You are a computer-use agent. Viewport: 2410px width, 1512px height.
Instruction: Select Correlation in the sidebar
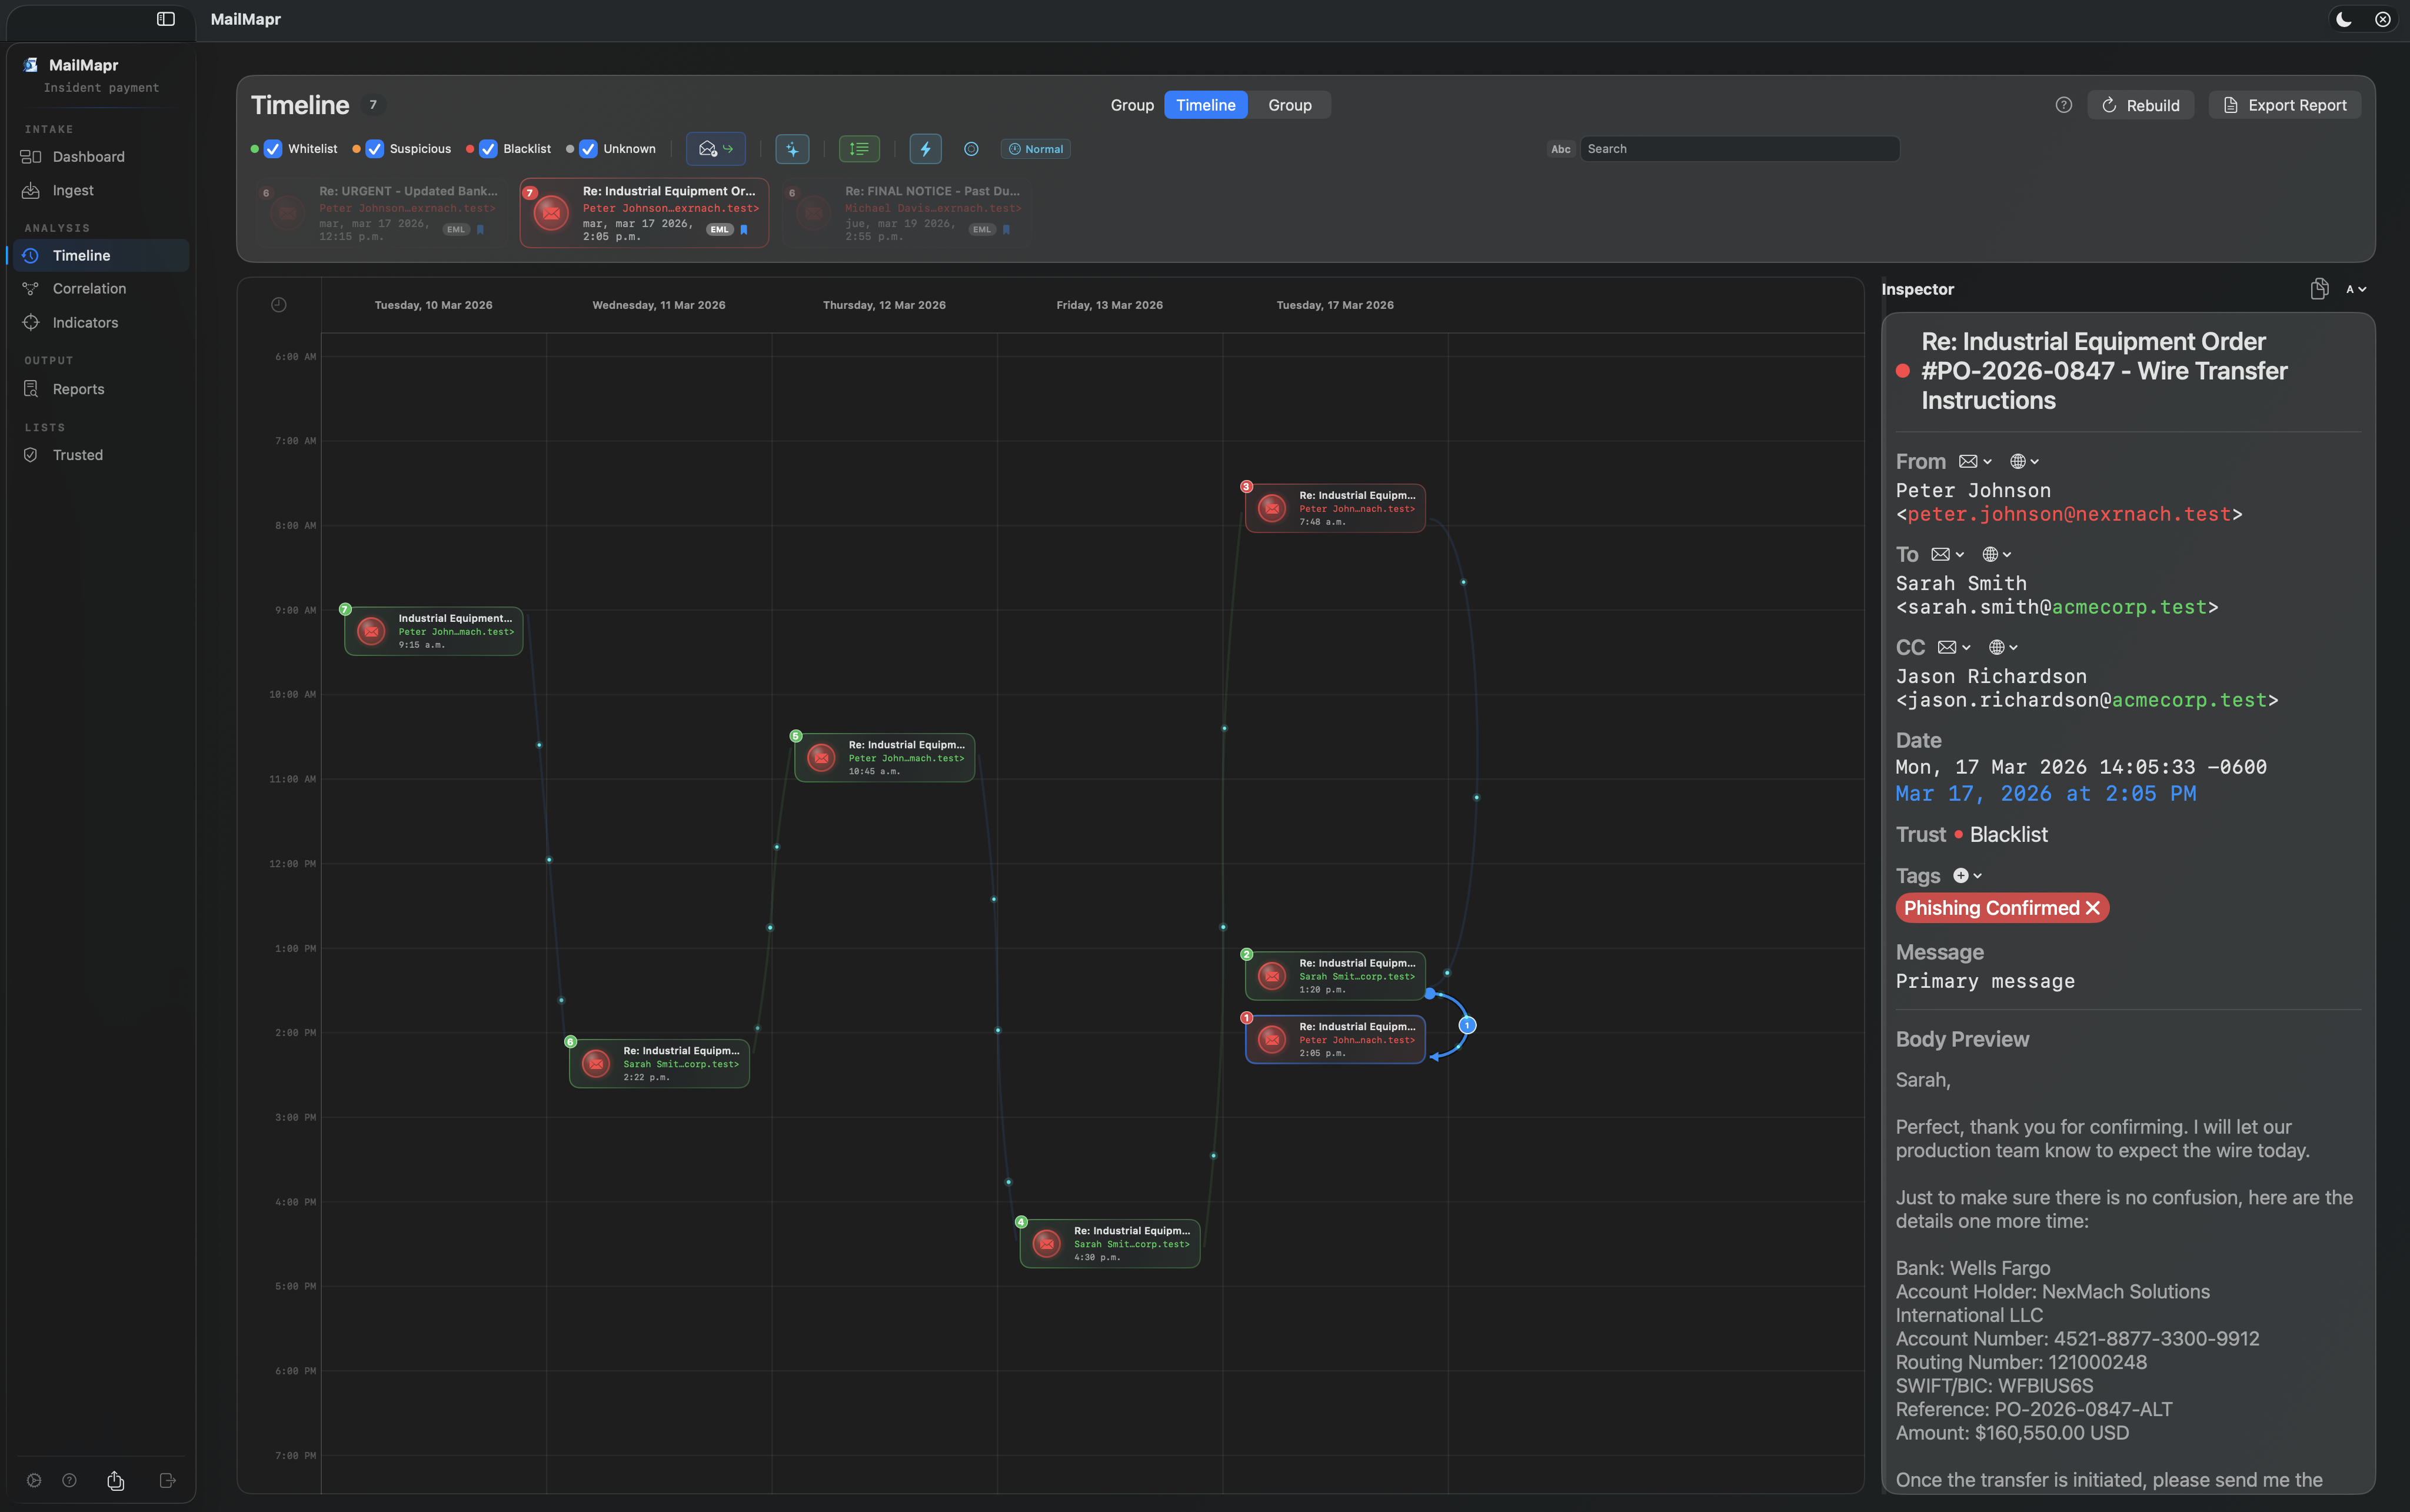pyautogui.click(x=88, y=288)
